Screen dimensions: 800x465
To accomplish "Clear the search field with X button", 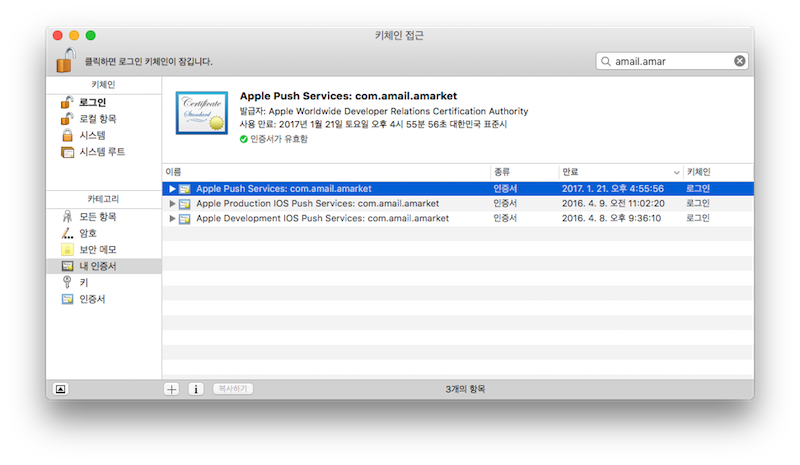I will (739, 61).
